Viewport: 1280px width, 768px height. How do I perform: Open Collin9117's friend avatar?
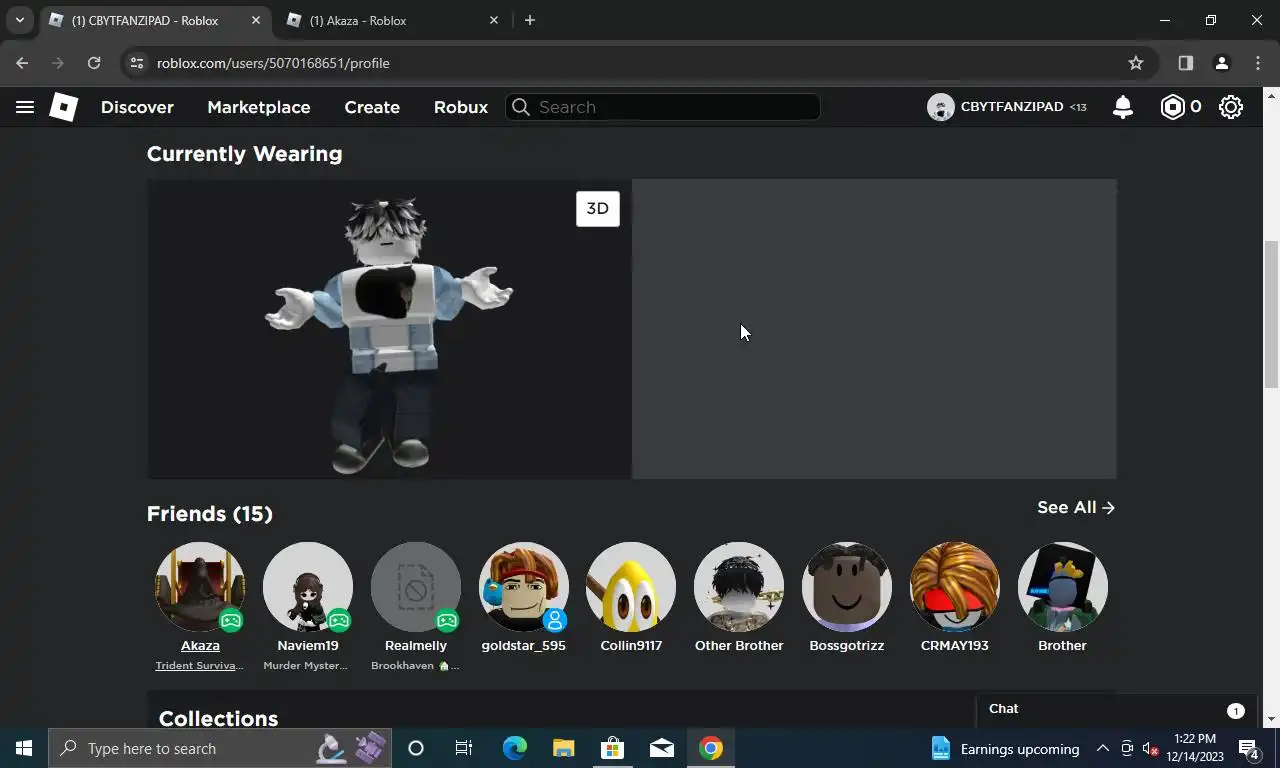pos(631,587)
